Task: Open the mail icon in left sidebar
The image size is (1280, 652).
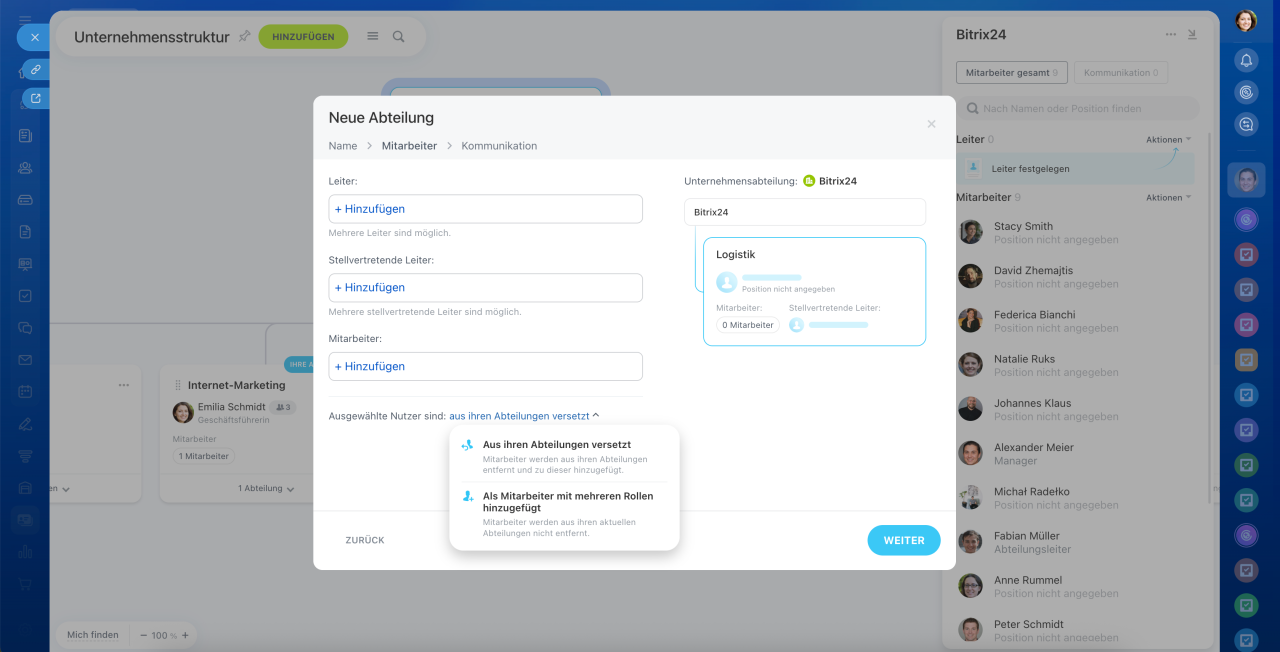Action: pos(26,360)
